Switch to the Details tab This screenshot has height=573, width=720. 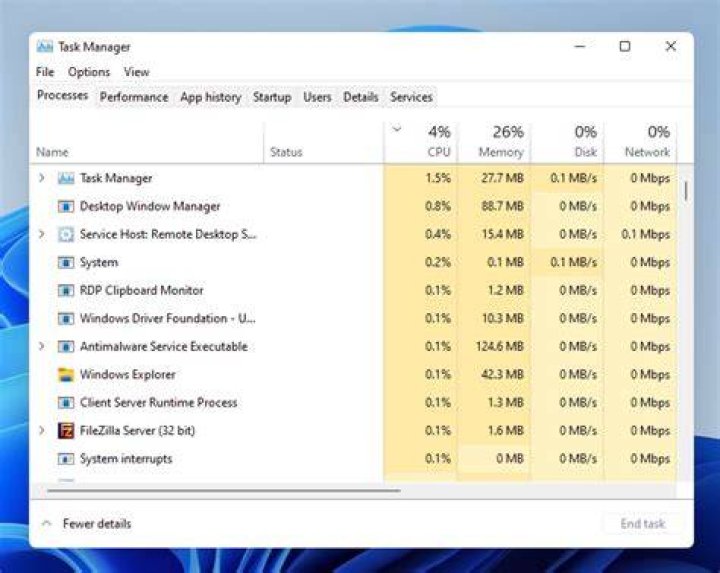tap(361, 97)
